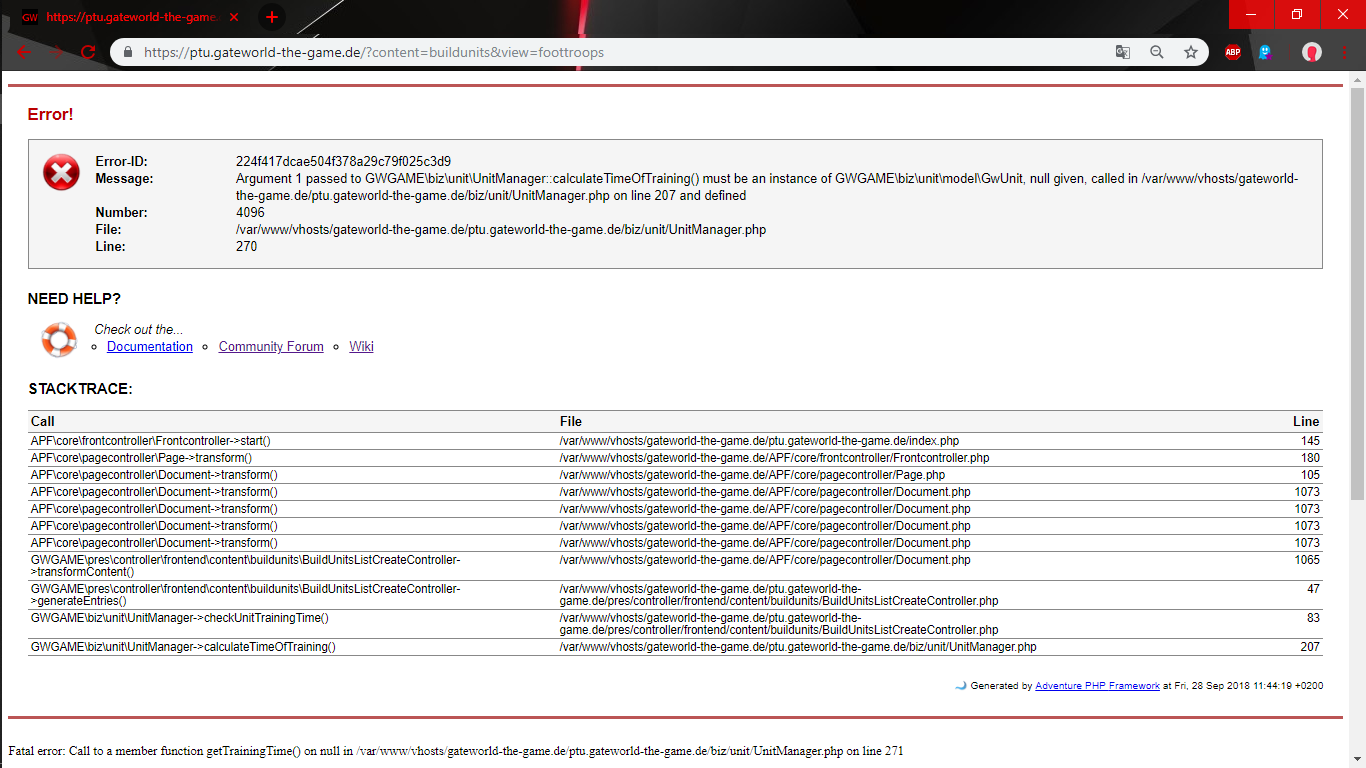The height and width of the screenshot is (768, 1366).
Task: Click the back navigation arrow
Action: (24, 52)
